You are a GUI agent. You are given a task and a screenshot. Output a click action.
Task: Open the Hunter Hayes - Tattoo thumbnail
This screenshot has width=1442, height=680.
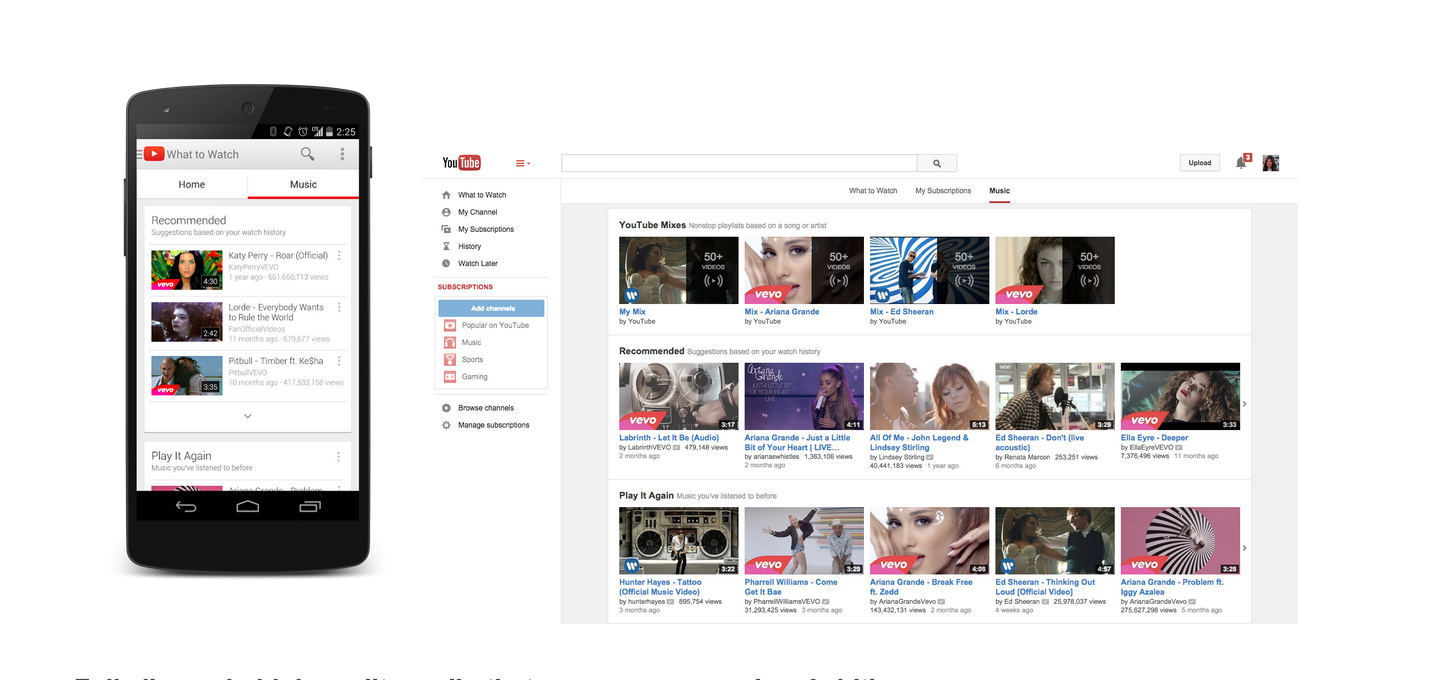tap(679, 541)
